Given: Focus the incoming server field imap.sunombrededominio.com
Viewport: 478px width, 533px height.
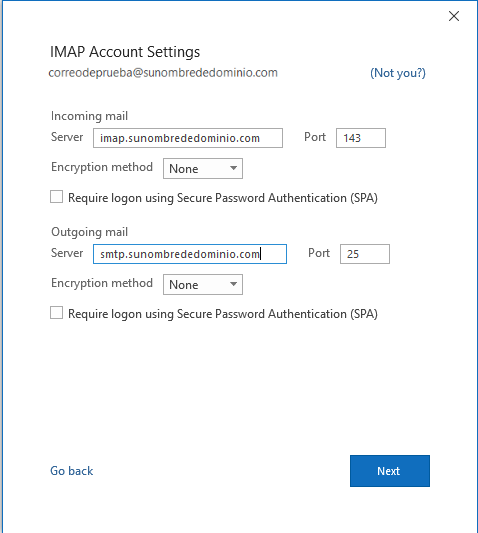Looking at the screenshot, I should point(188,138).
